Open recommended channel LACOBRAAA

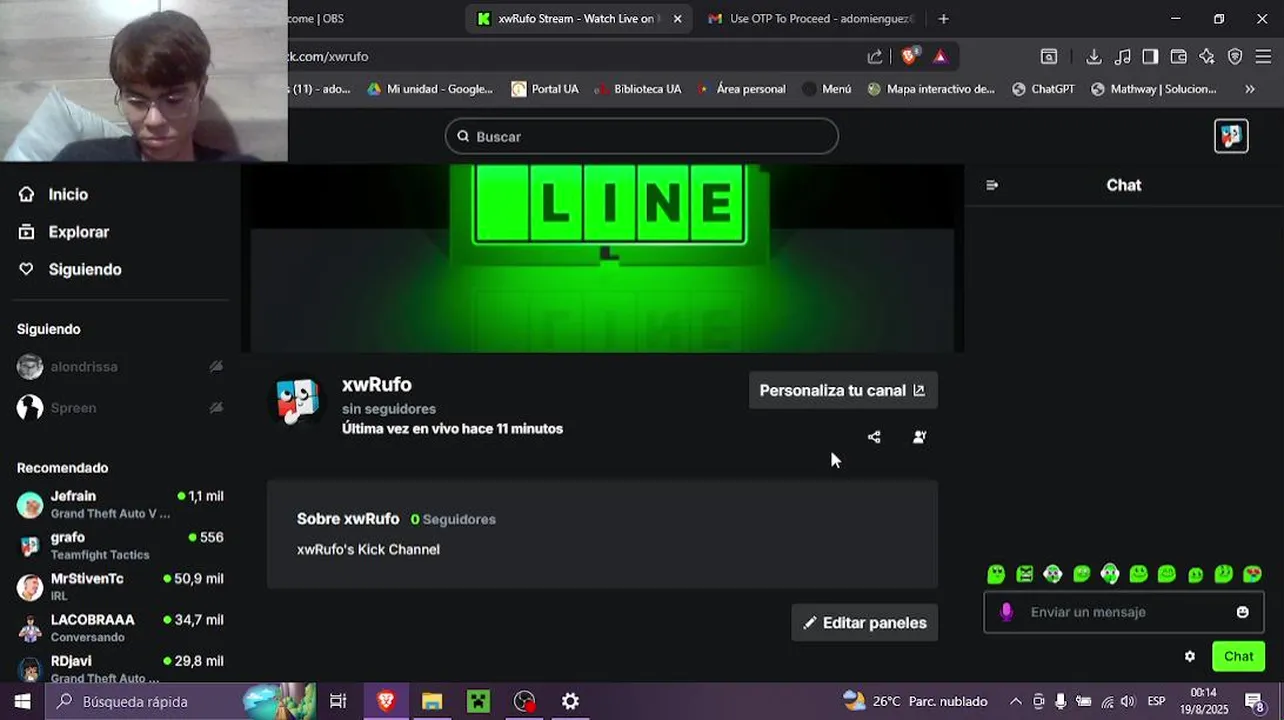[120, 628]
